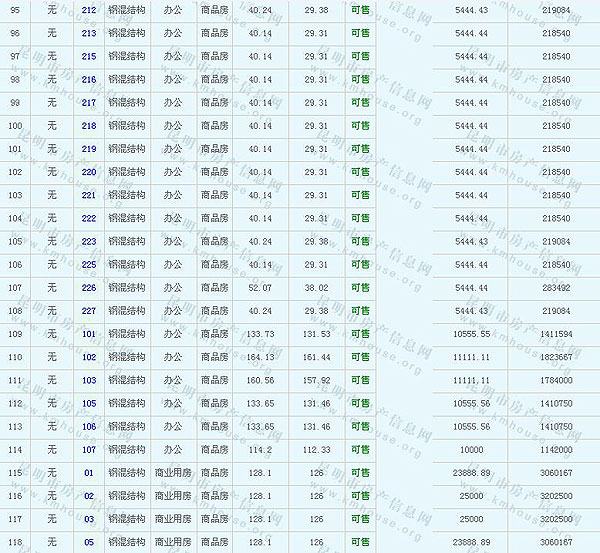
Task: Open room 218 link in row 100
Action: click(x=89, y=125)
